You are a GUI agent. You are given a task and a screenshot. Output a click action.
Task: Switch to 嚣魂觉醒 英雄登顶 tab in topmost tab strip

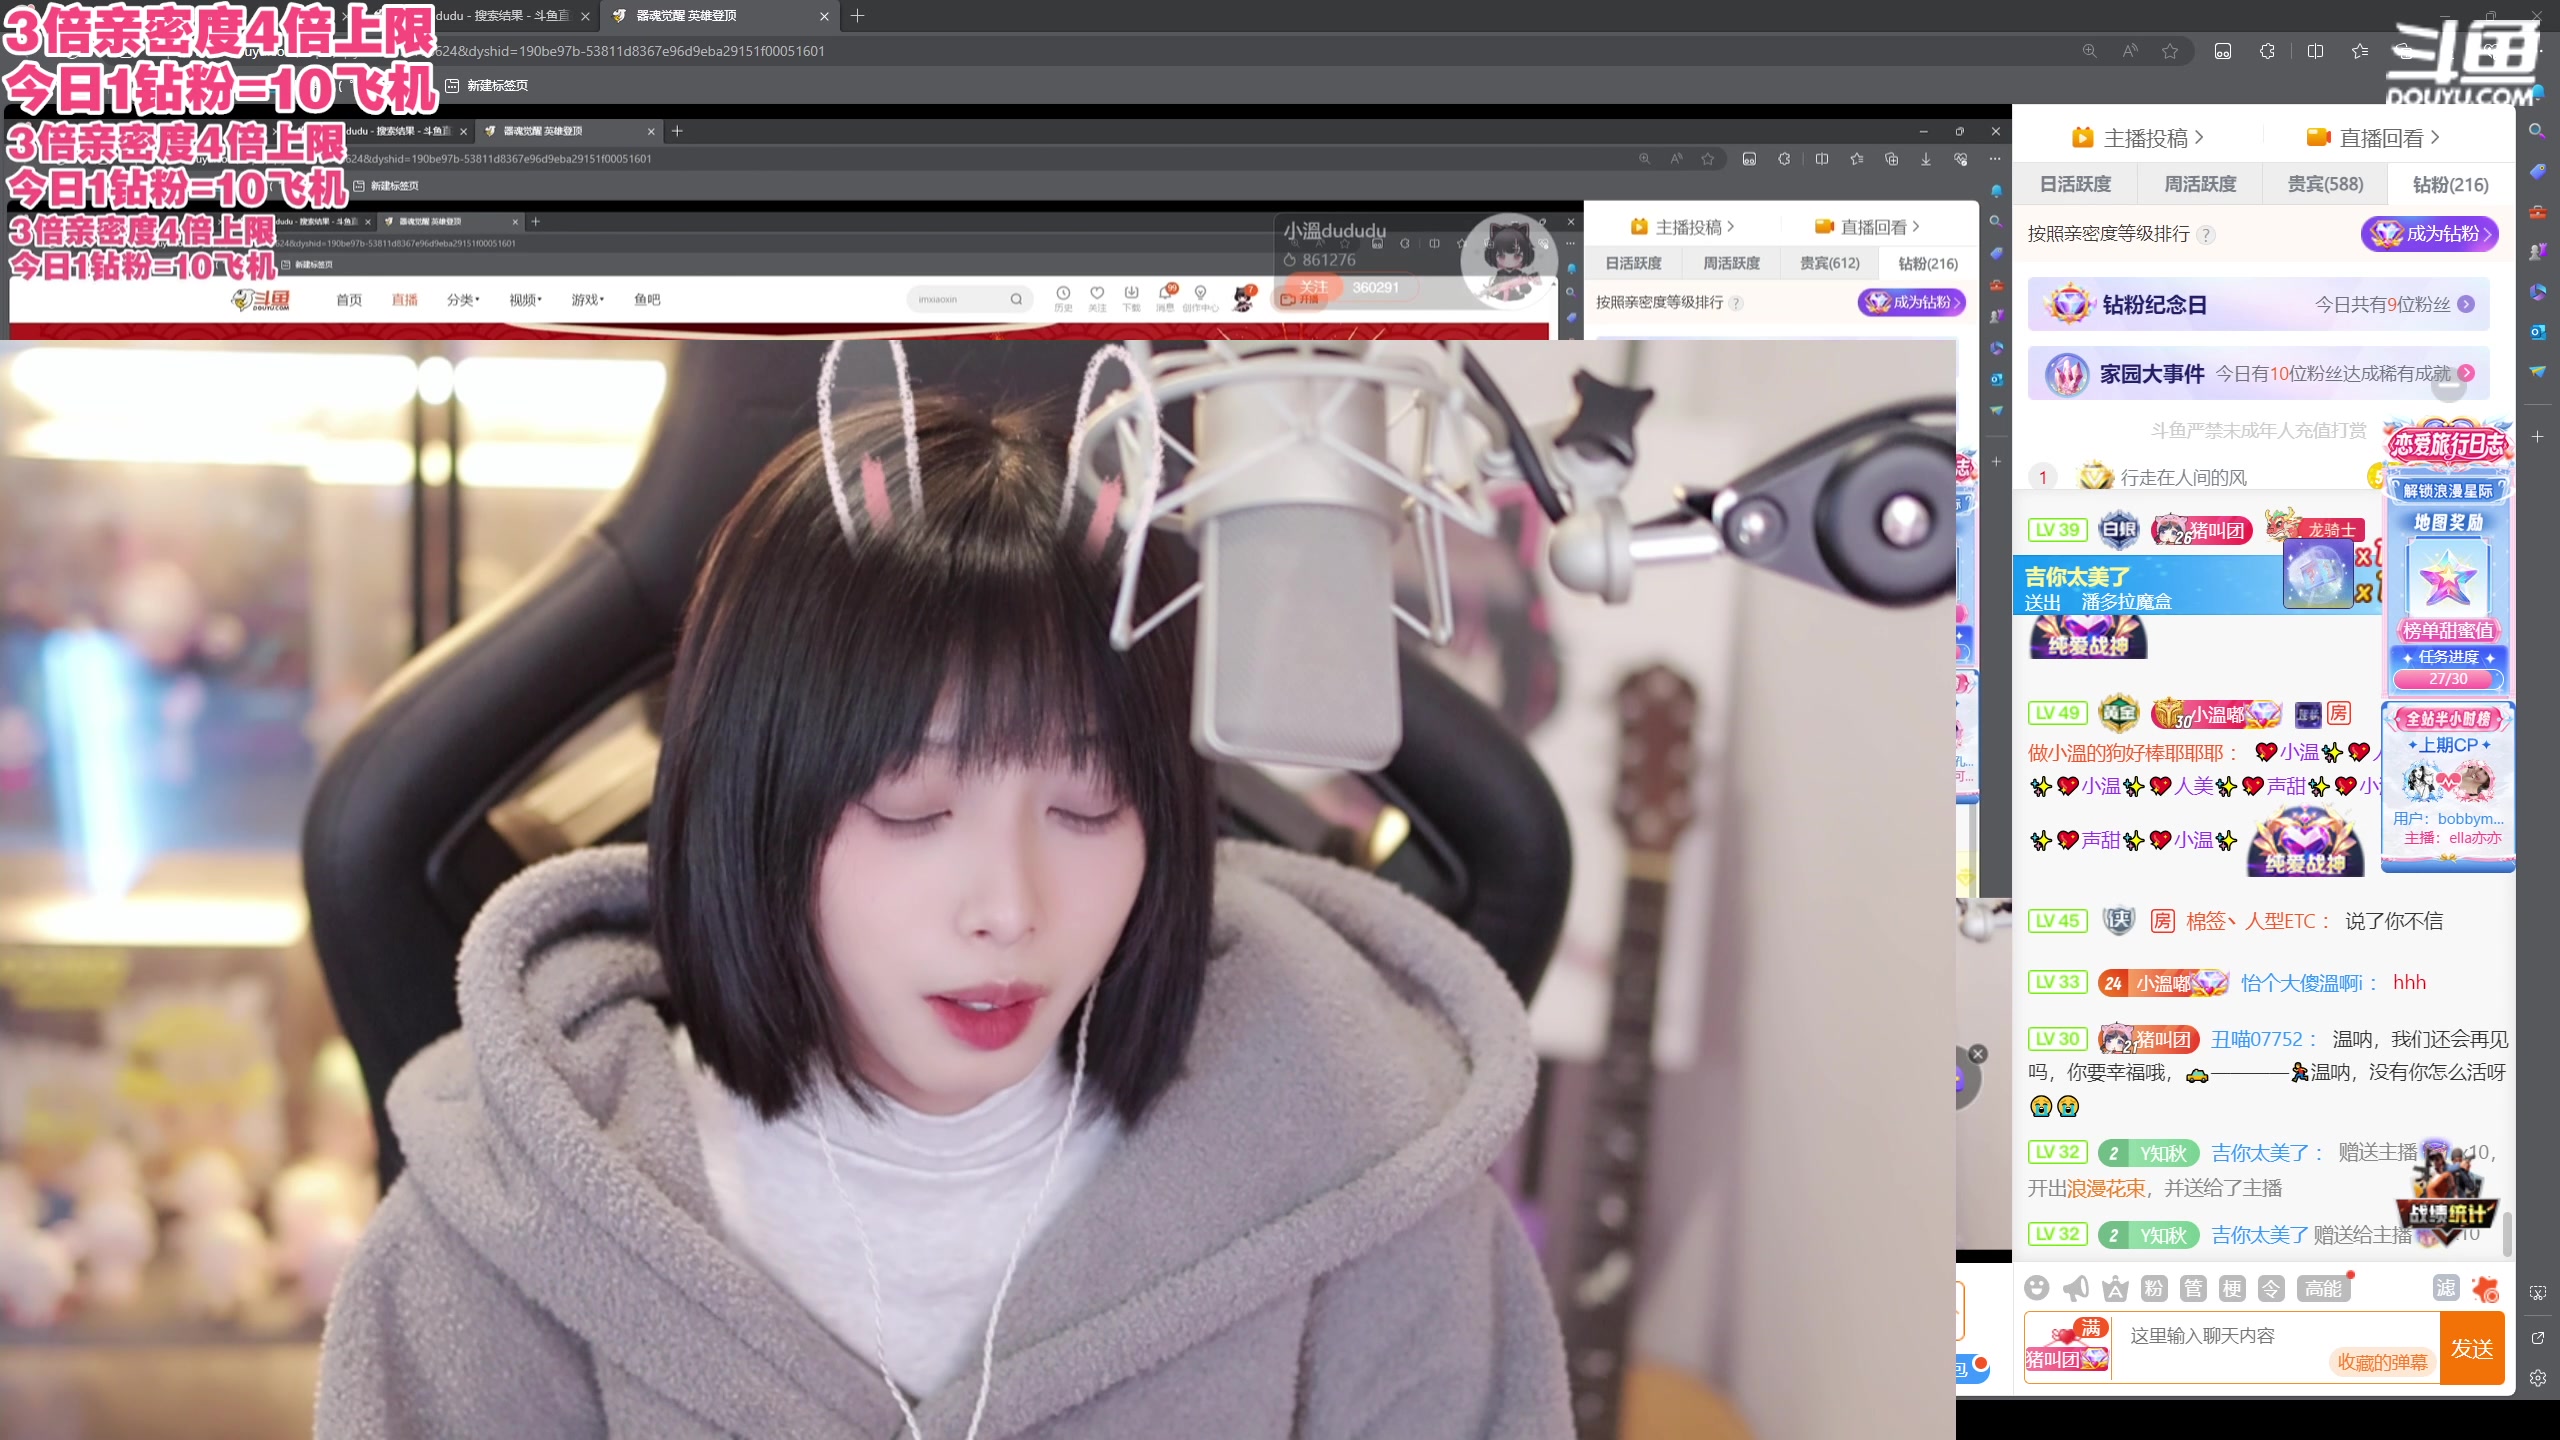point(720,16)
